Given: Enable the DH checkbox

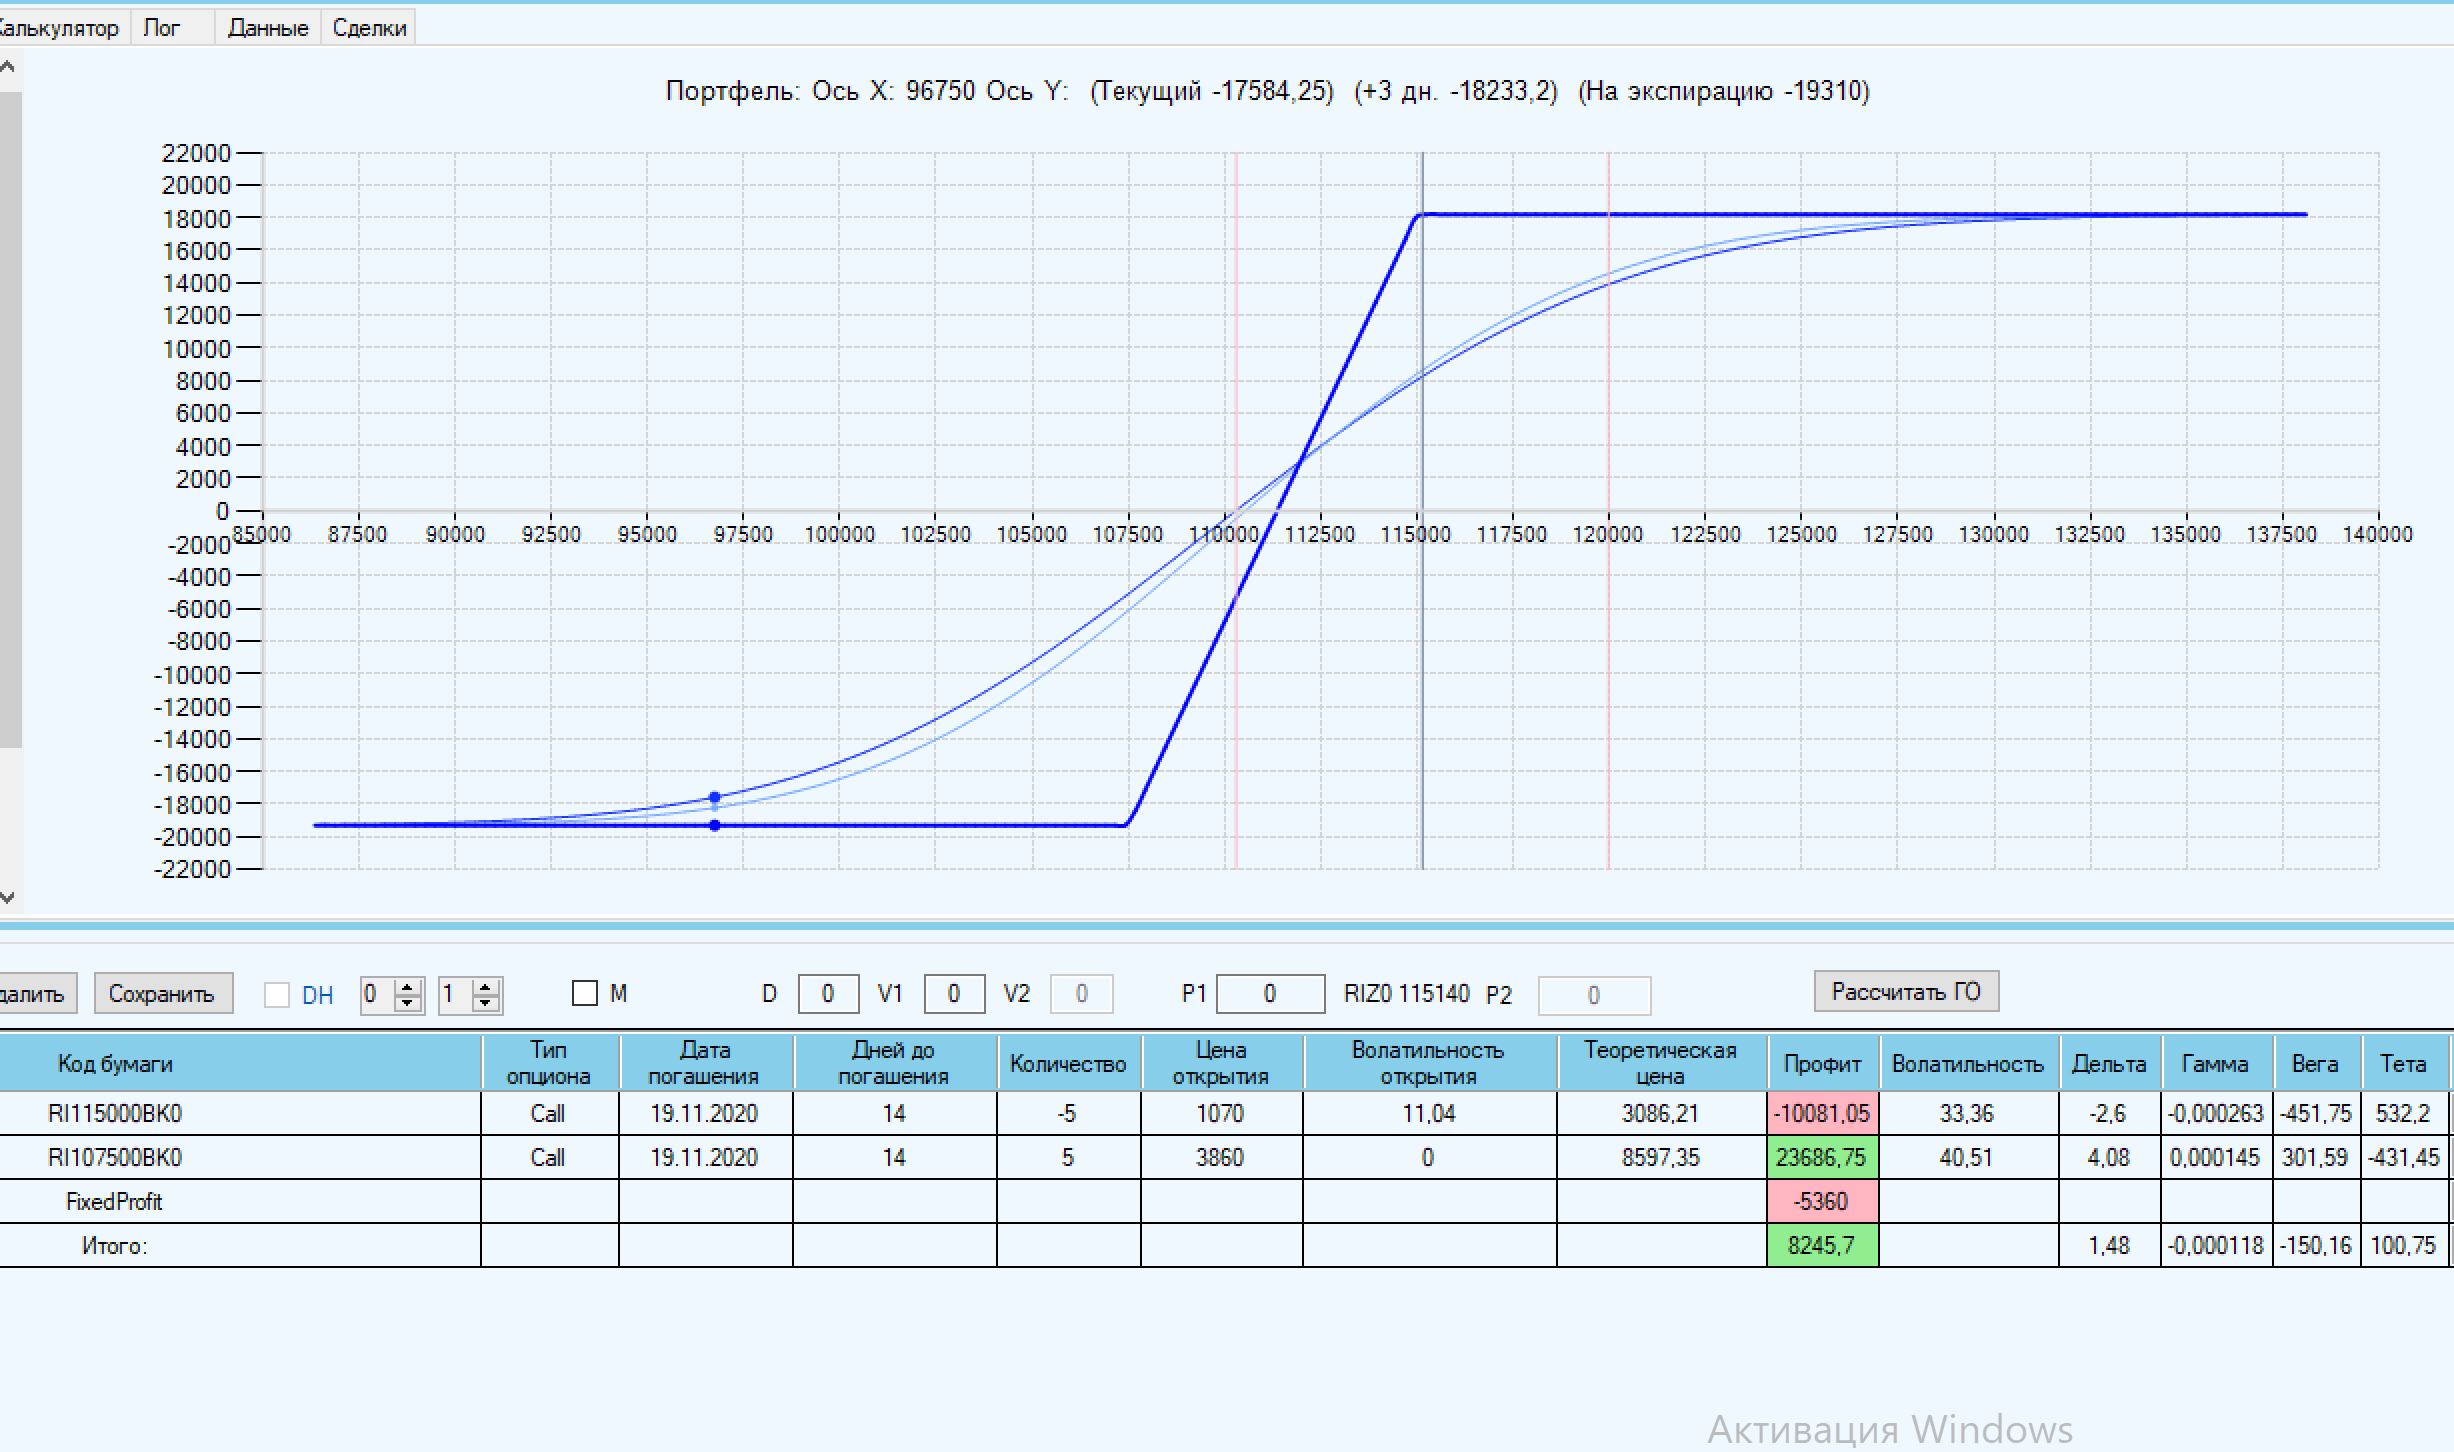Looking at the screenshot, I should 277,995.
